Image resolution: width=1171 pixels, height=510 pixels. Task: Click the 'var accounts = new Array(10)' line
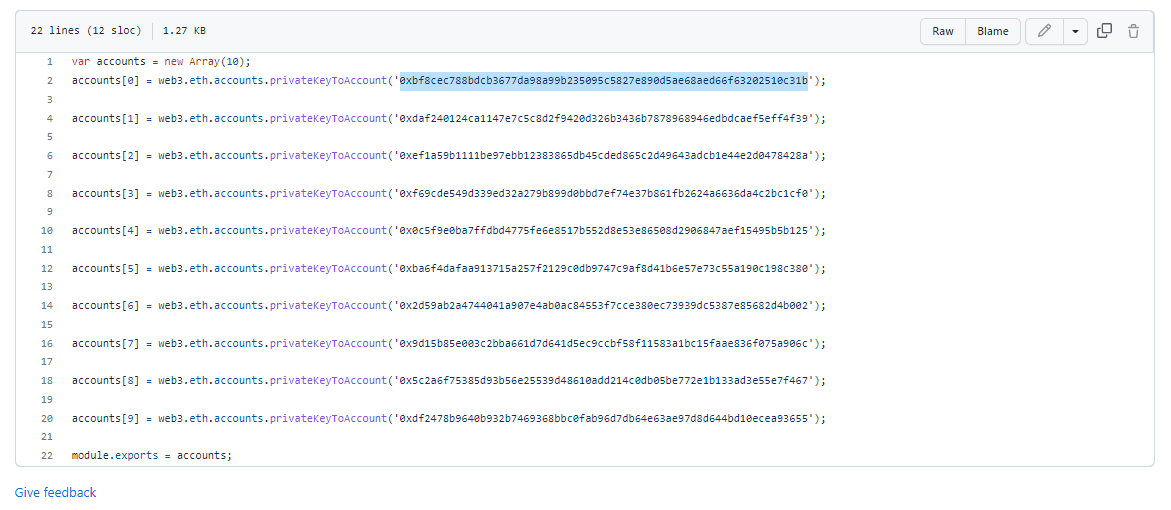[x=161, y=62]
